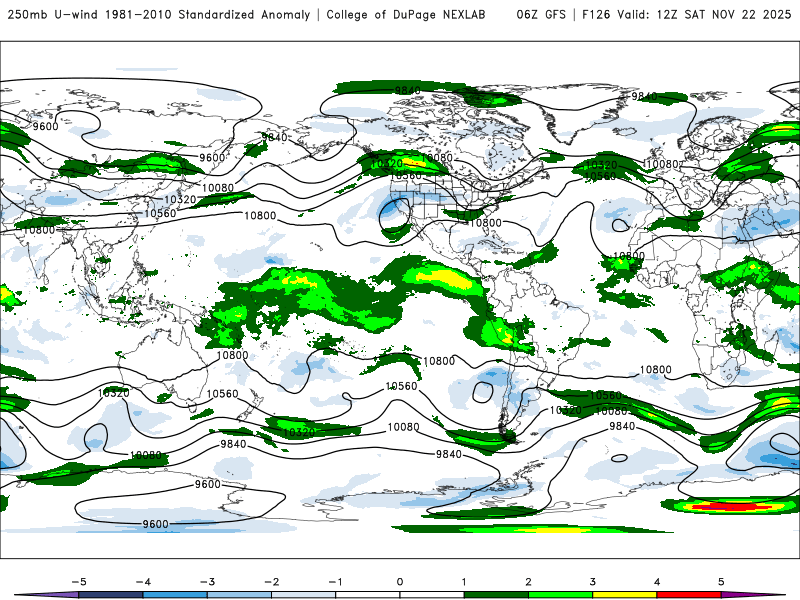Click the bright green color bar segment
Screen dimensions: 800x600
[x=560, y=595]
